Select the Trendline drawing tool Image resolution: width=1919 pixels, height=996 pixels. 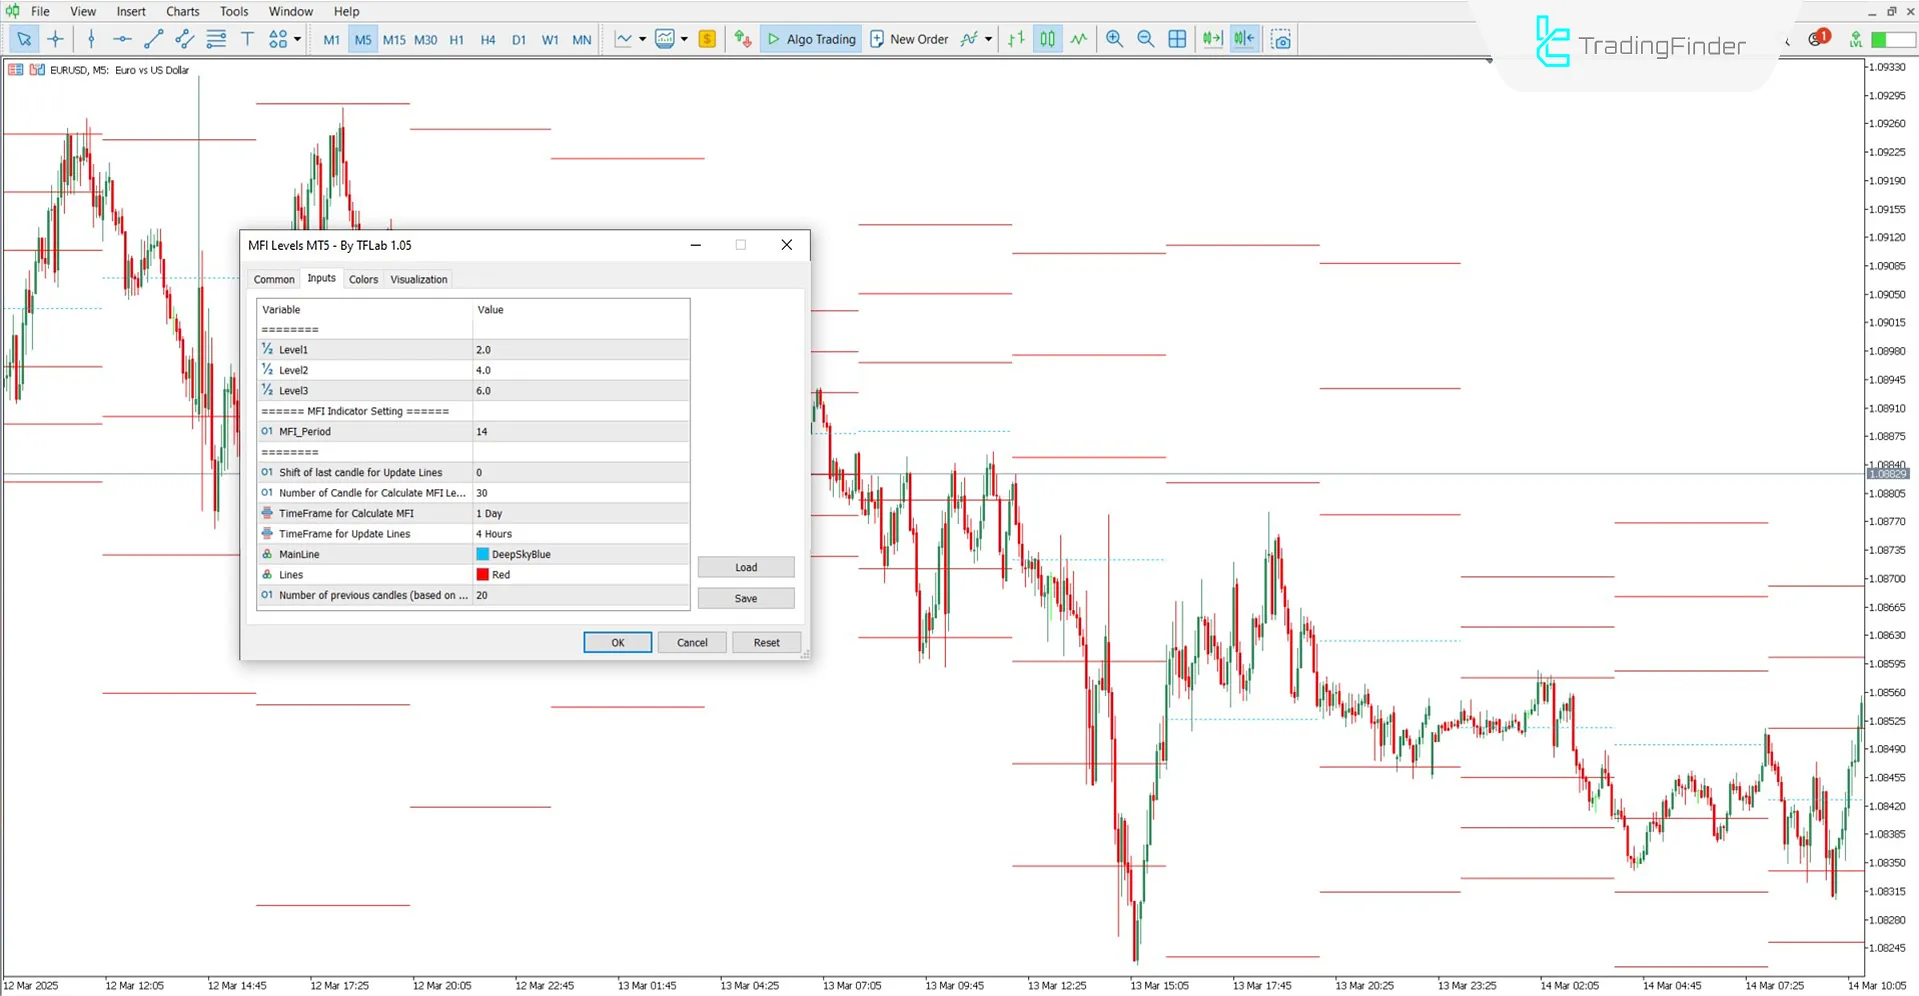tap(153, 39)
